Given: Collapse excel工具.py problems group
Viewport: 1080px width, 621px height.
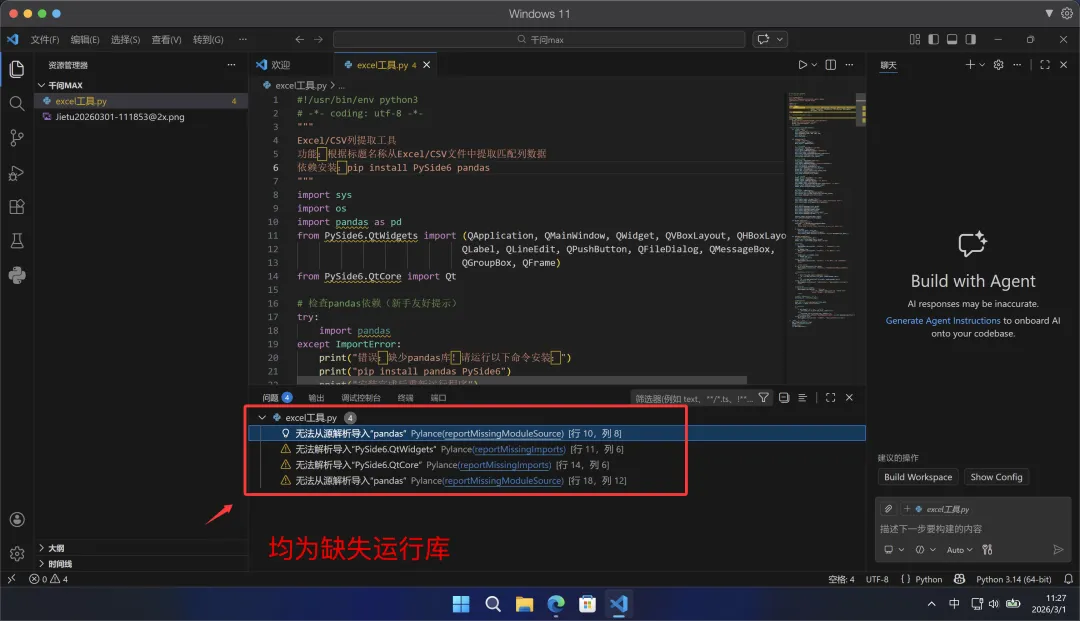Looking at the screenshot, I should pos(262,417).
